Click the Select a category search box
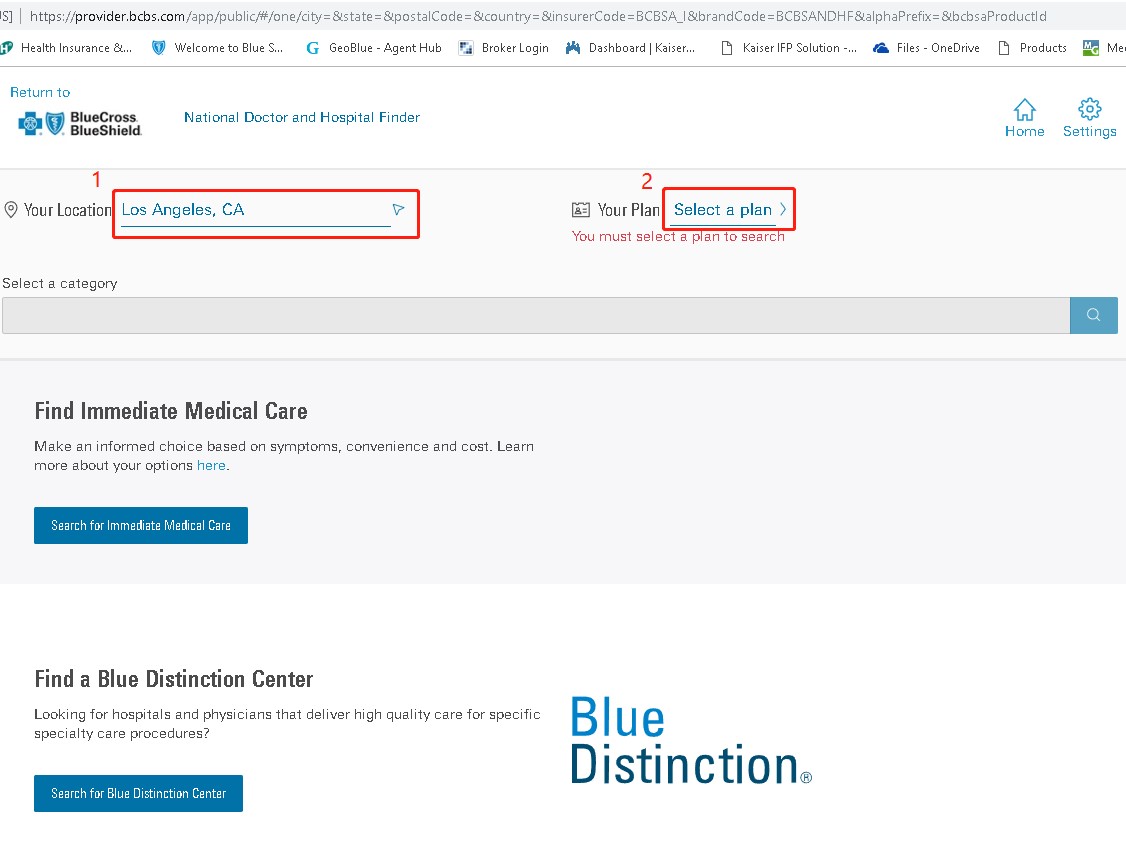Screen dimensions: 1126x860 pos(536,315)
